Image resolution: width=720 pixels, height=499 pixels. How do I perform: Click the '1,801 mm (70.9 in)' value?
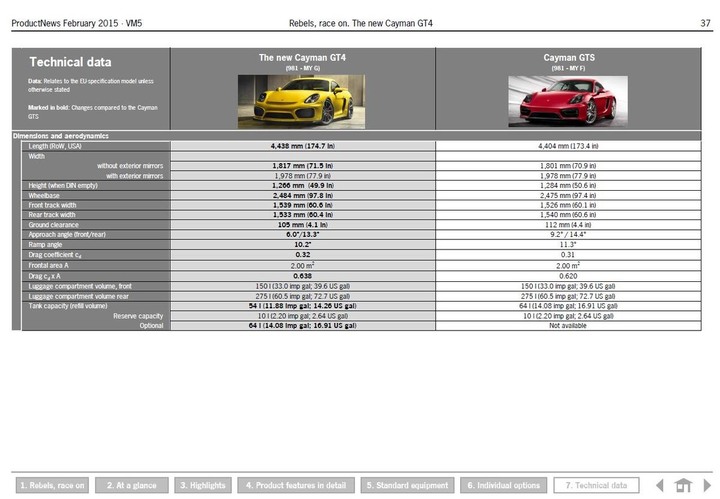coord(568,166)
